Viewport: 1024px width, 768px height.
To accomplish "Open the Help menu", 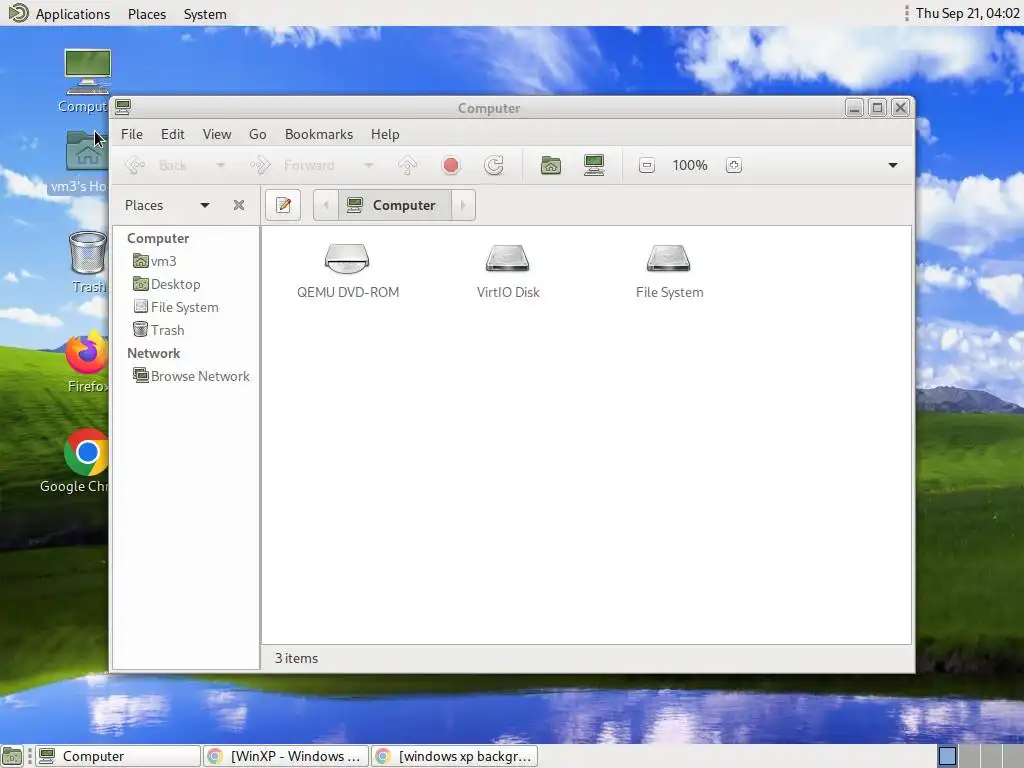I will (x=385, y=134).
